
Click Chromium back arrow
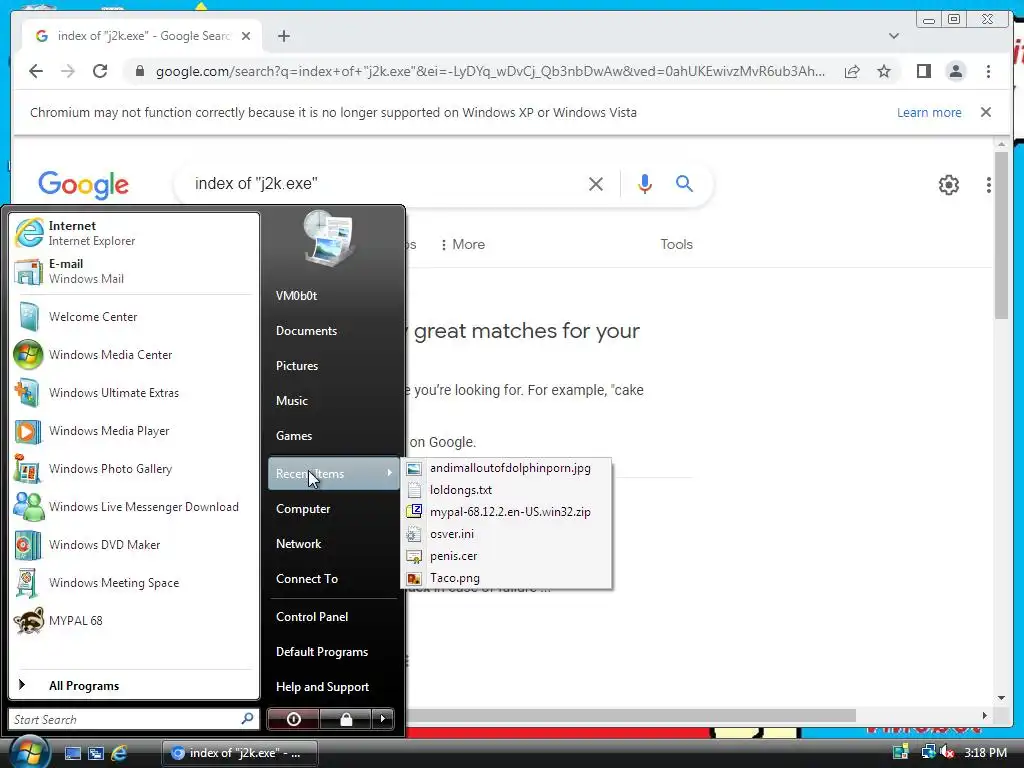point(36,71)
